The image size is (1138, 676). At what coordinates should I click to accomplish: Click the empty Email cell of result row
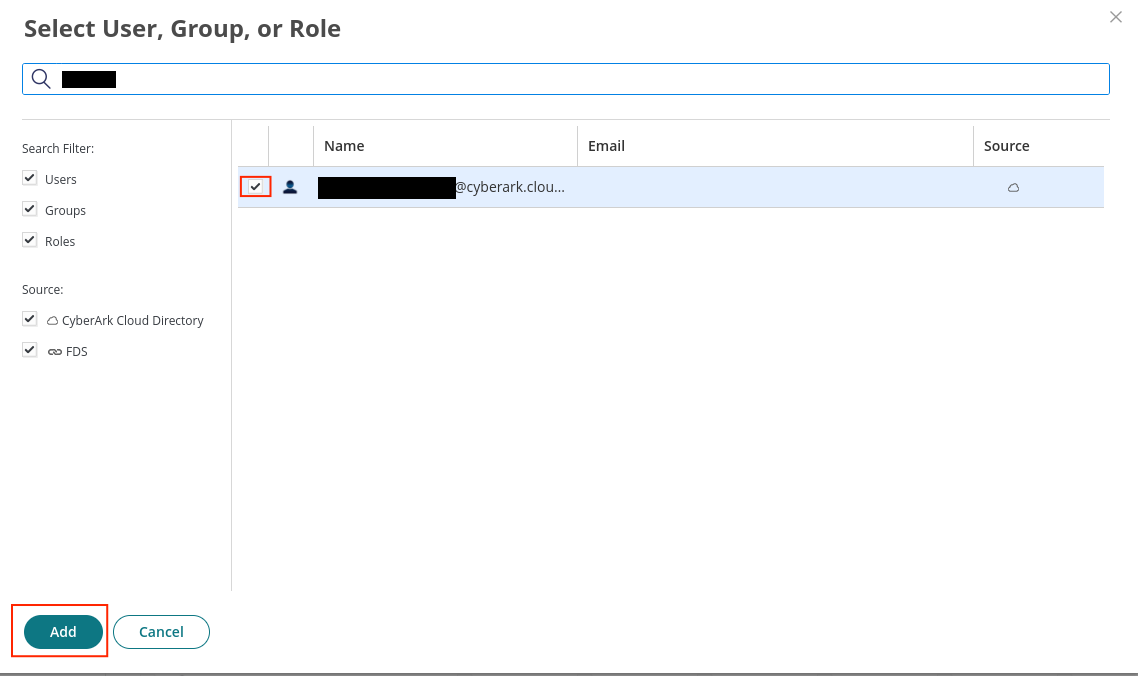[775, 187]
